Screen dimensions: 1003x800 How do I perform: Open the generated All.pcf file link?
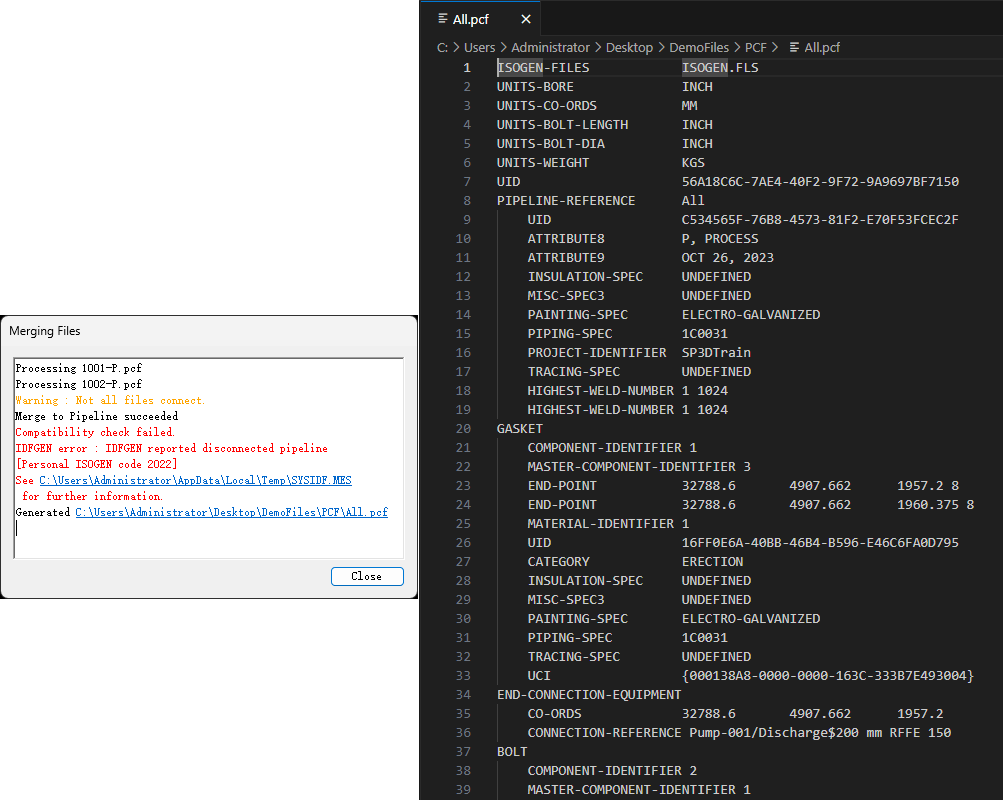(x=231, y=512)
